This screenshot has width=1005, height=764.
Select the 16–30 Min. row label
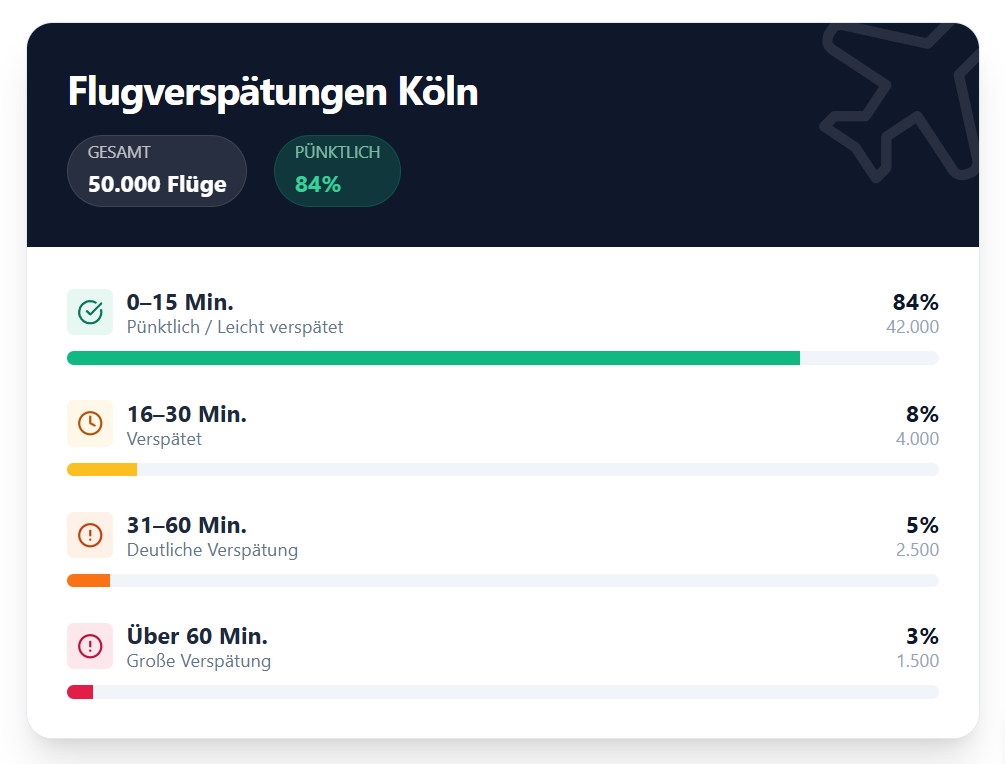pos(187,414)
